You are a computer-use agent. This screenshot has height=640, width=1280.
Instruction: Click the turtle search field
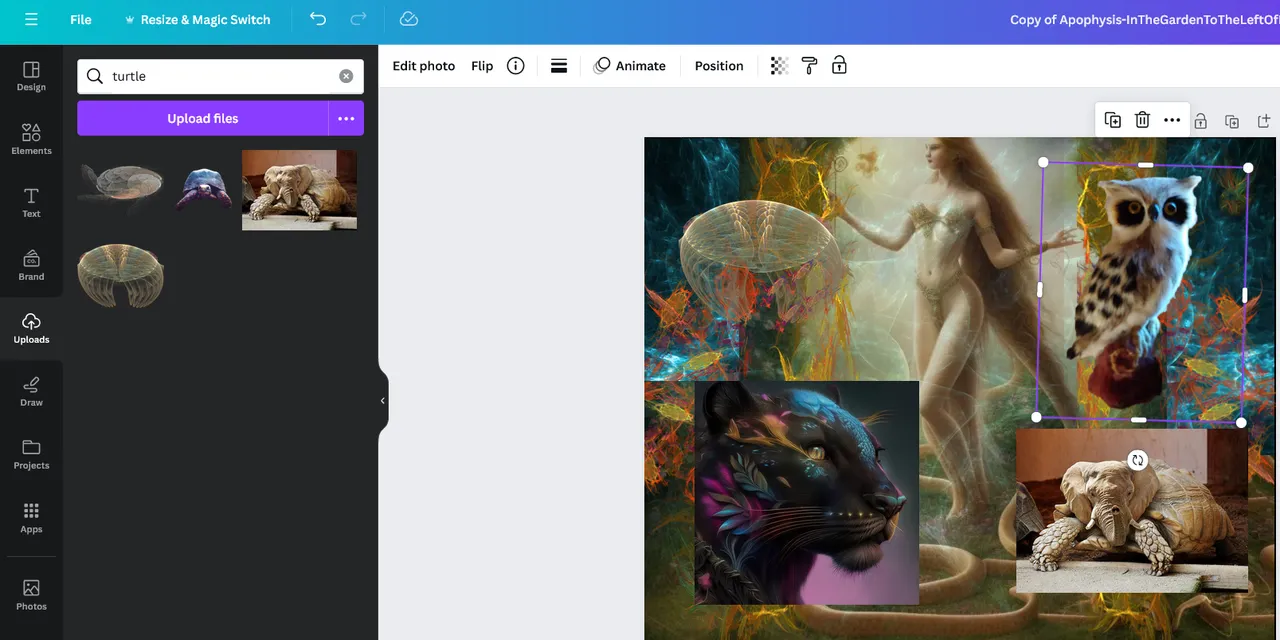(x=220, y=76)
